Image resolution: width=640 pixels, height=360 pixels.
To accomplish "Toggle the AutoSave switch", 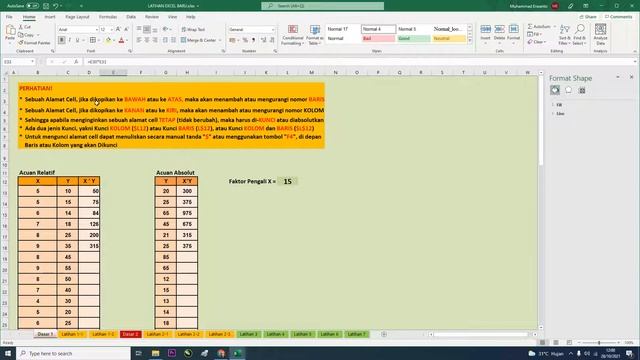I will (32, 6).
